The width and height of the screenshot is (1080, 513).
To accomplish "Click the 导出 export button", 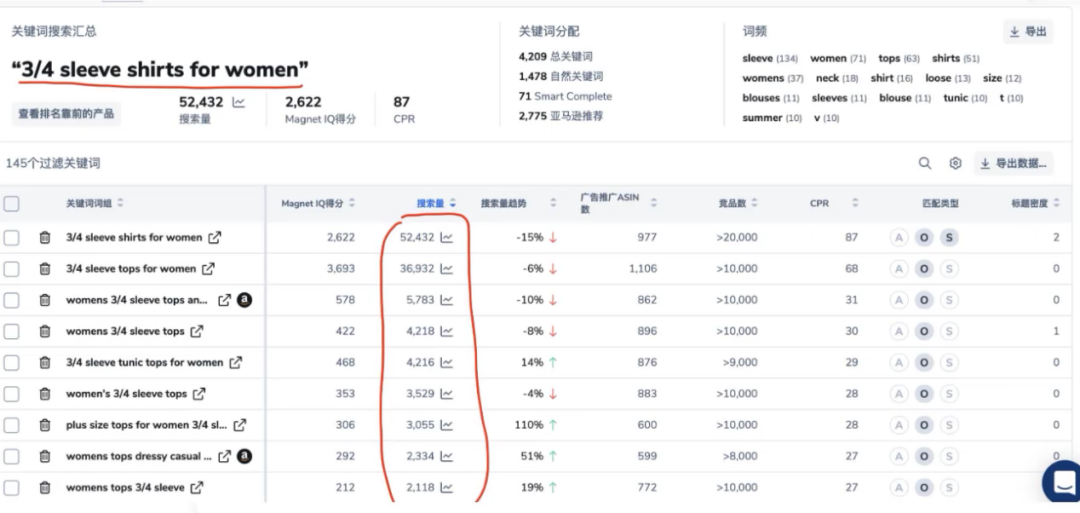I will pyautogui.click(x=1028, y=32).
